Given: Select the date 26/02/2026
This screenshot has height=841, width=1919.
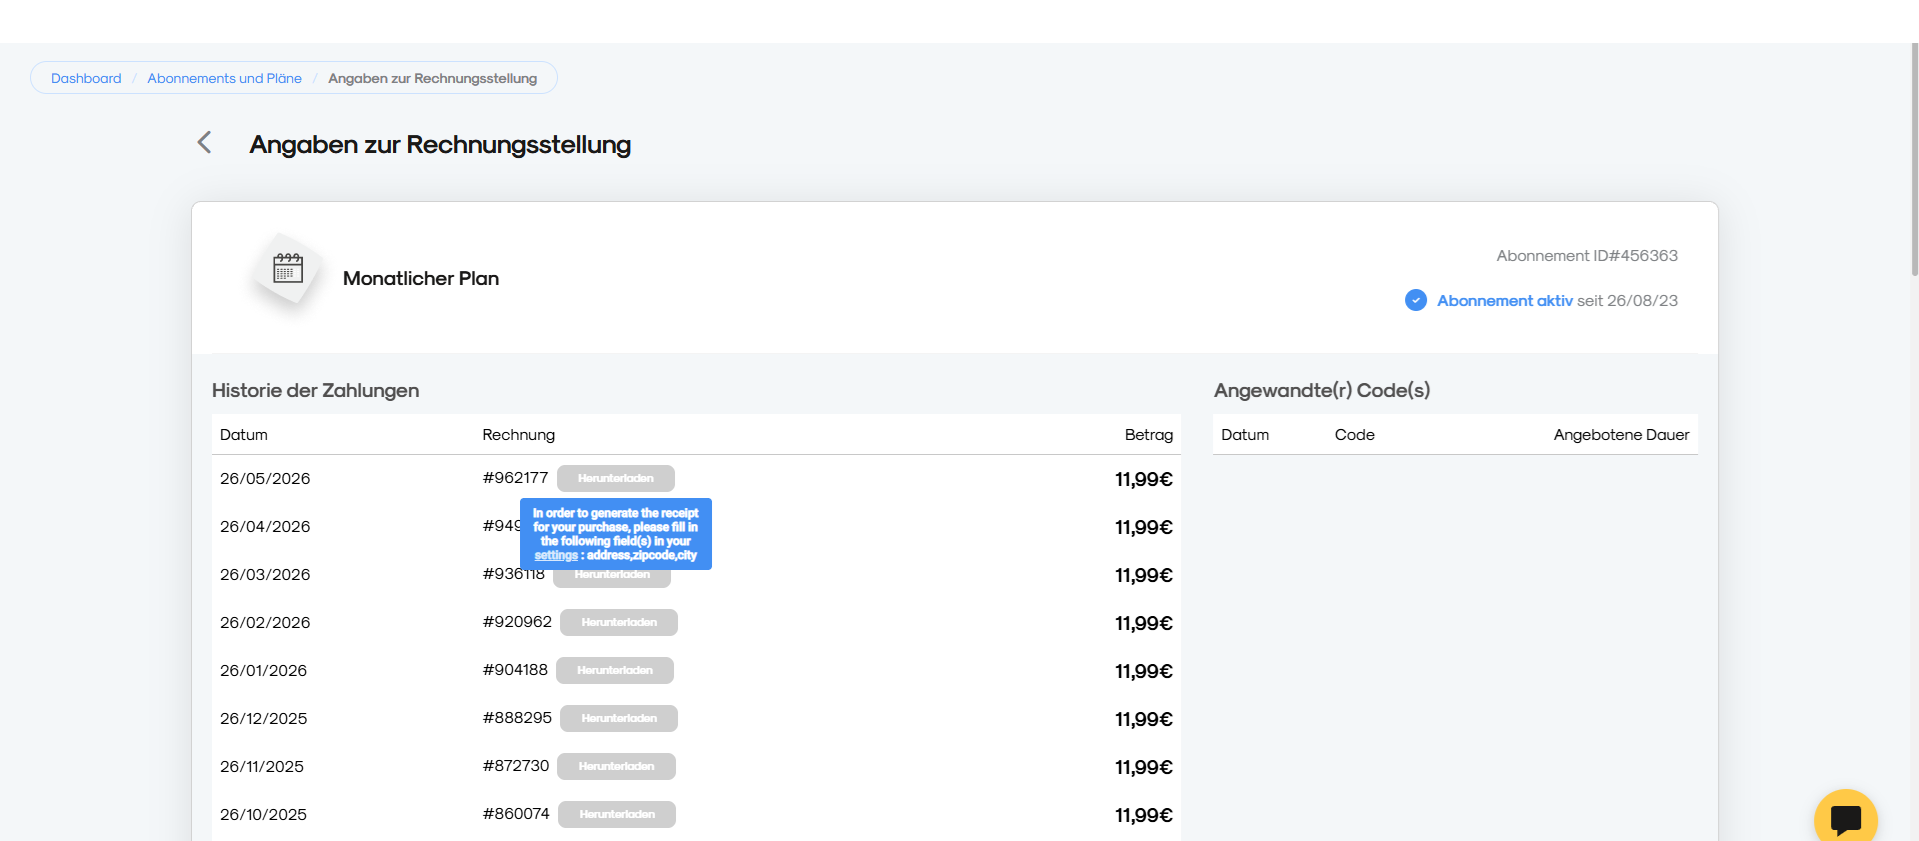Looking at the screenshot, I should (265, 622).
